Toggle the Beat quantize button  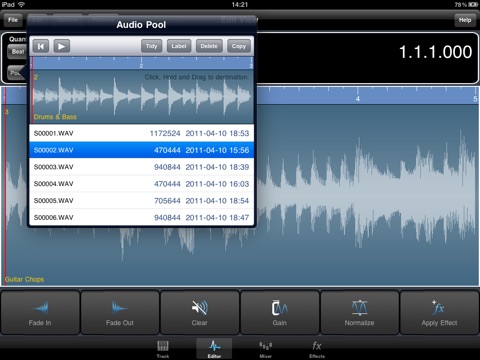point(17,52)
